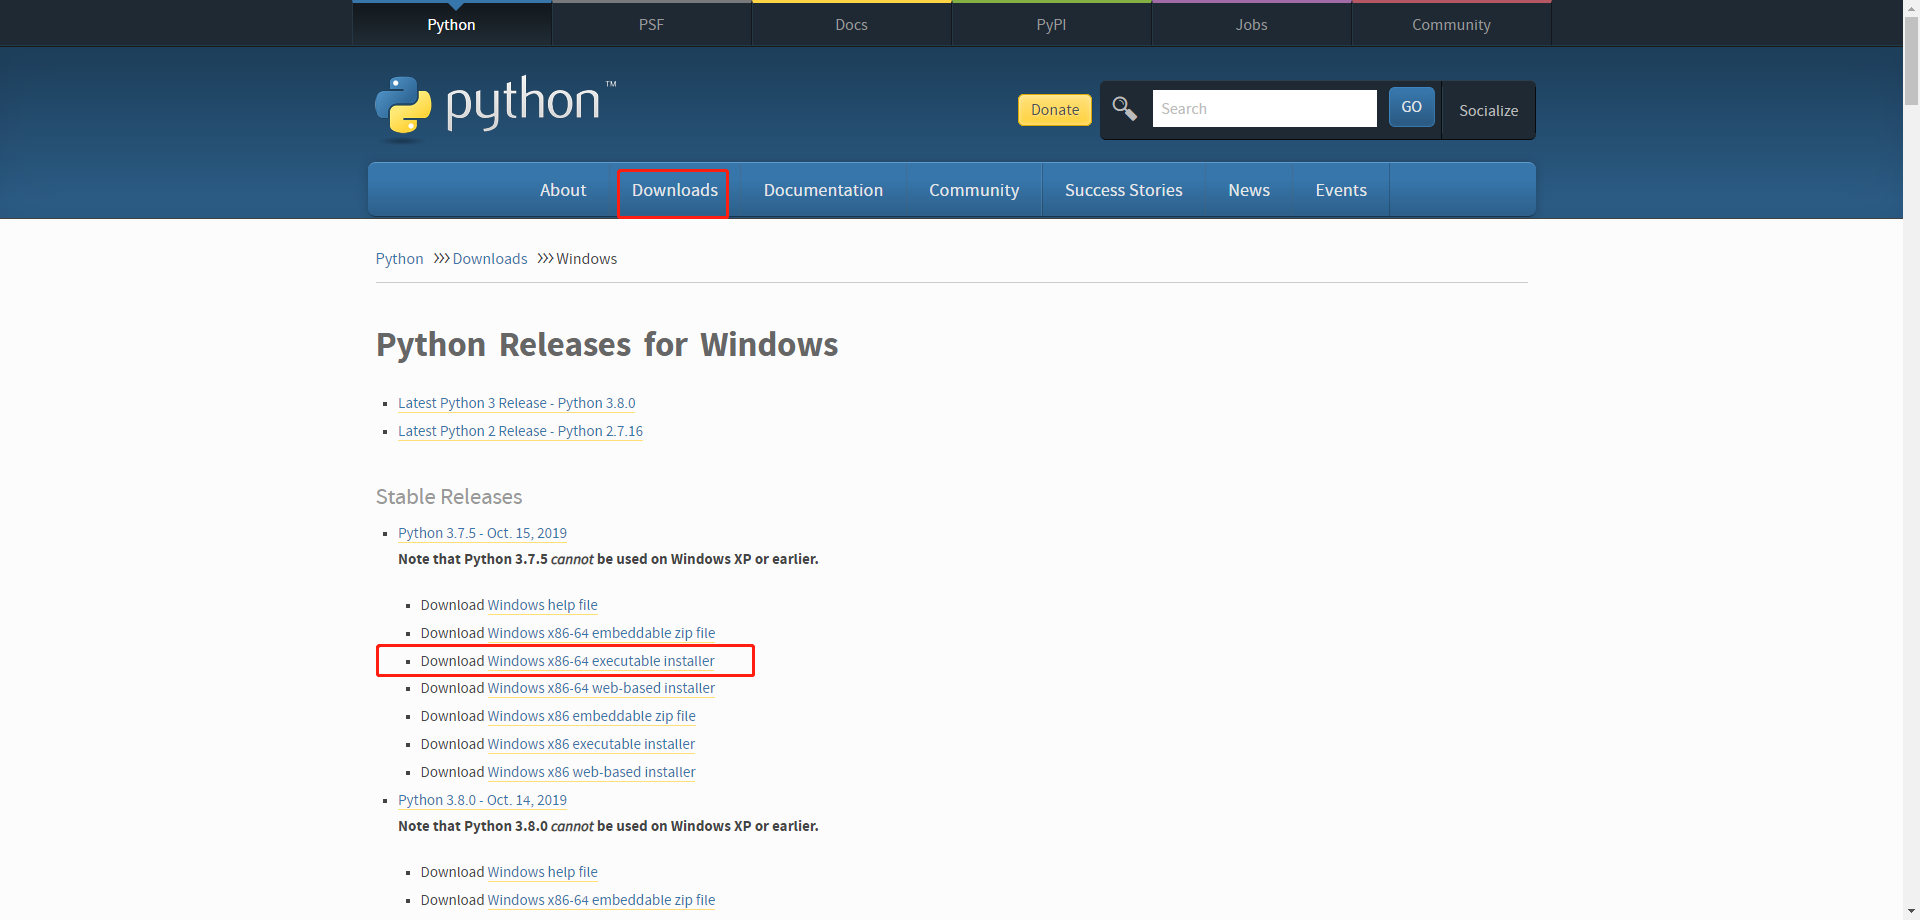Click the magnifying glass search icon
Viewport: 1920px width, 920px height.
click(x=1124, y=108)
